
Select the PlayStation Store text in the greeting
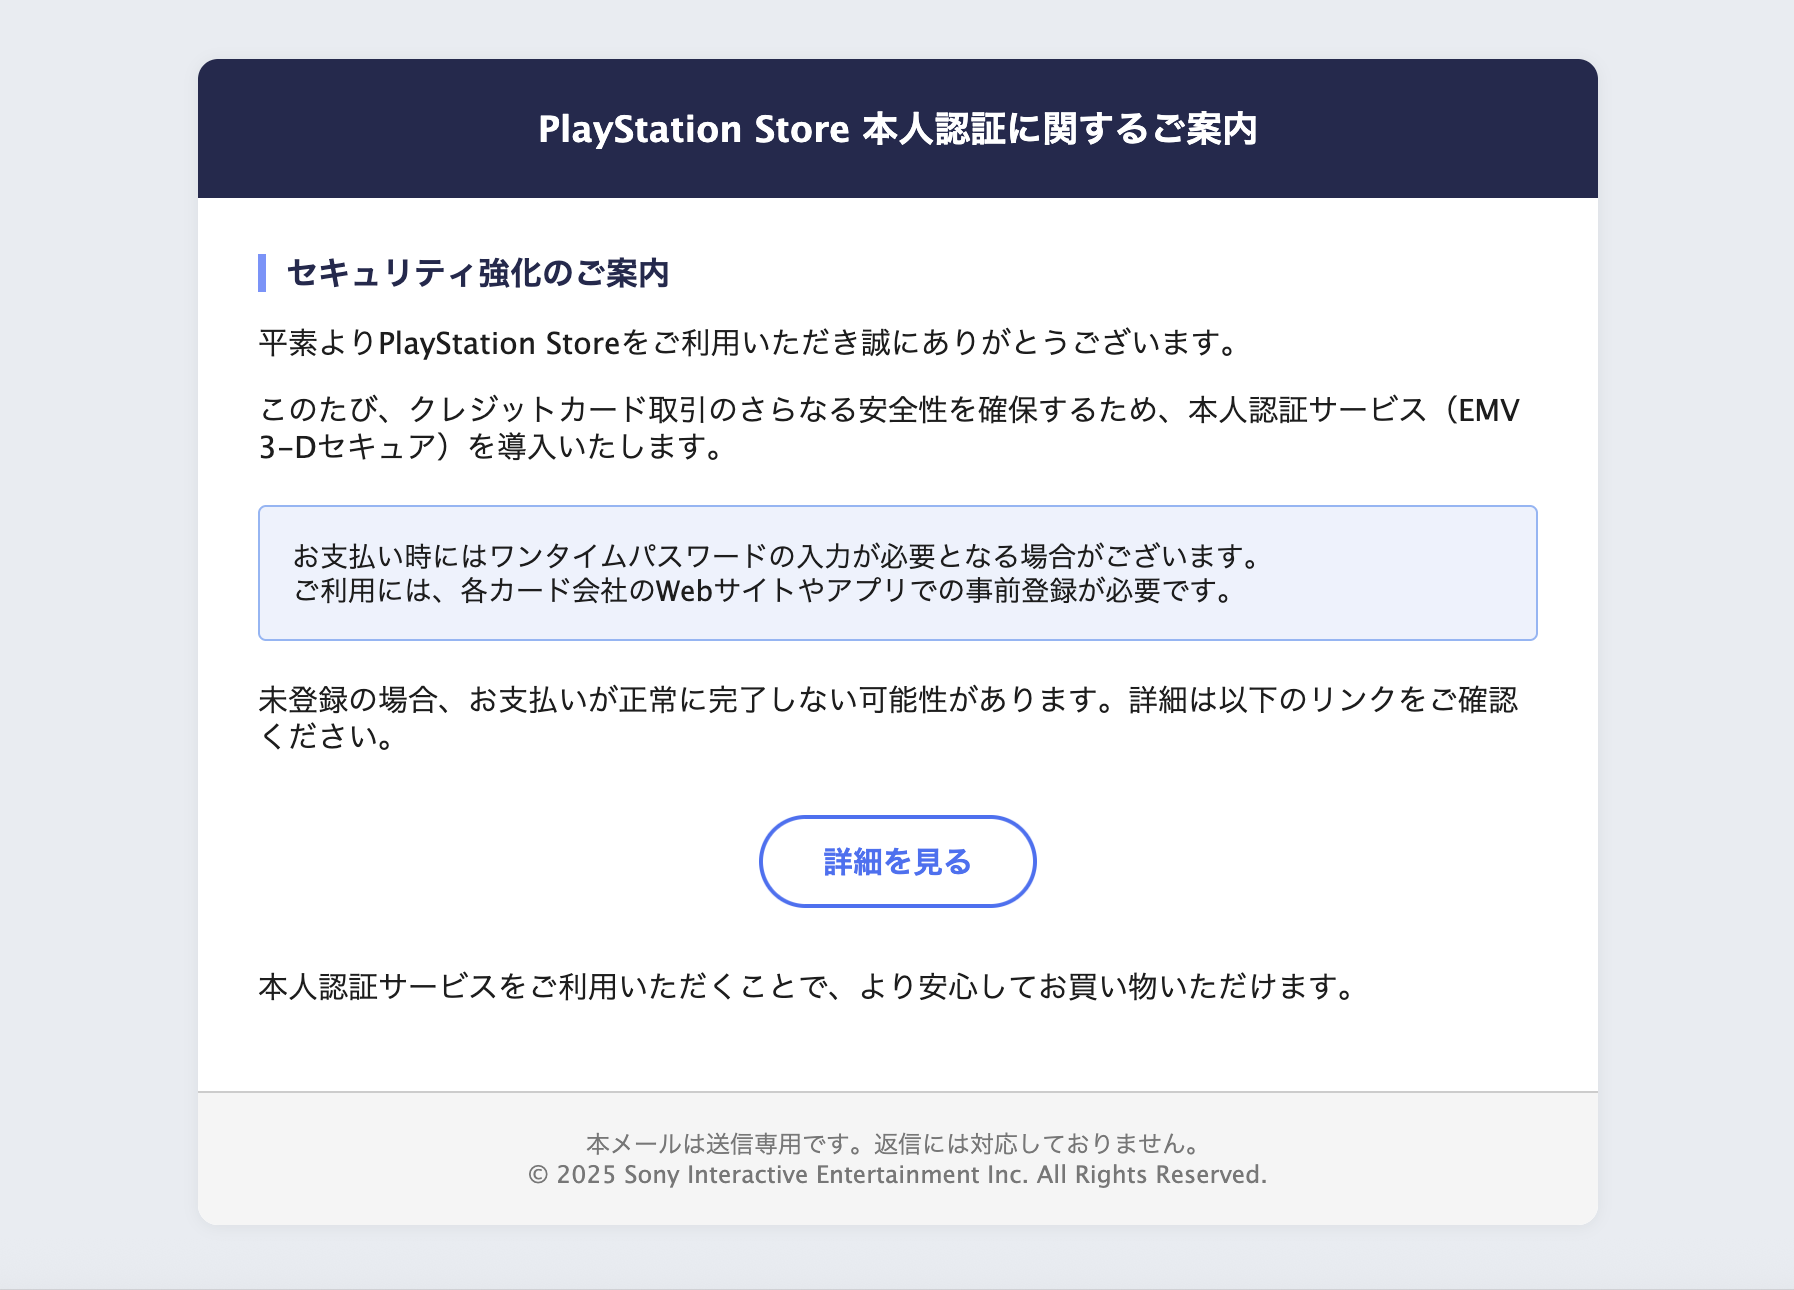click(499, 343)
